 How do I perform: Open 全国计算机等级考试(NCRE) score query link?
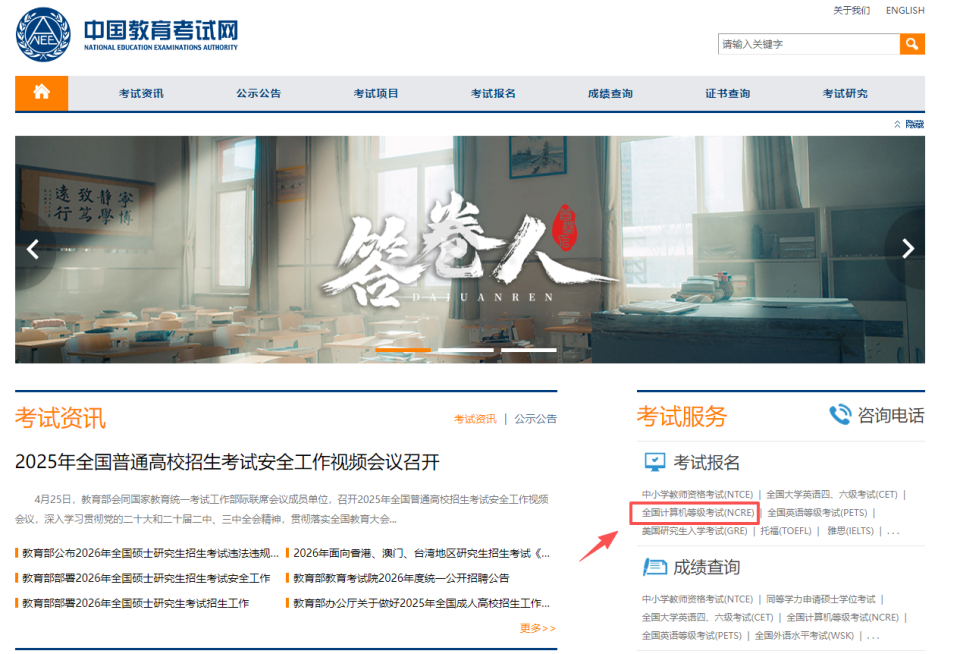[843, 617]
